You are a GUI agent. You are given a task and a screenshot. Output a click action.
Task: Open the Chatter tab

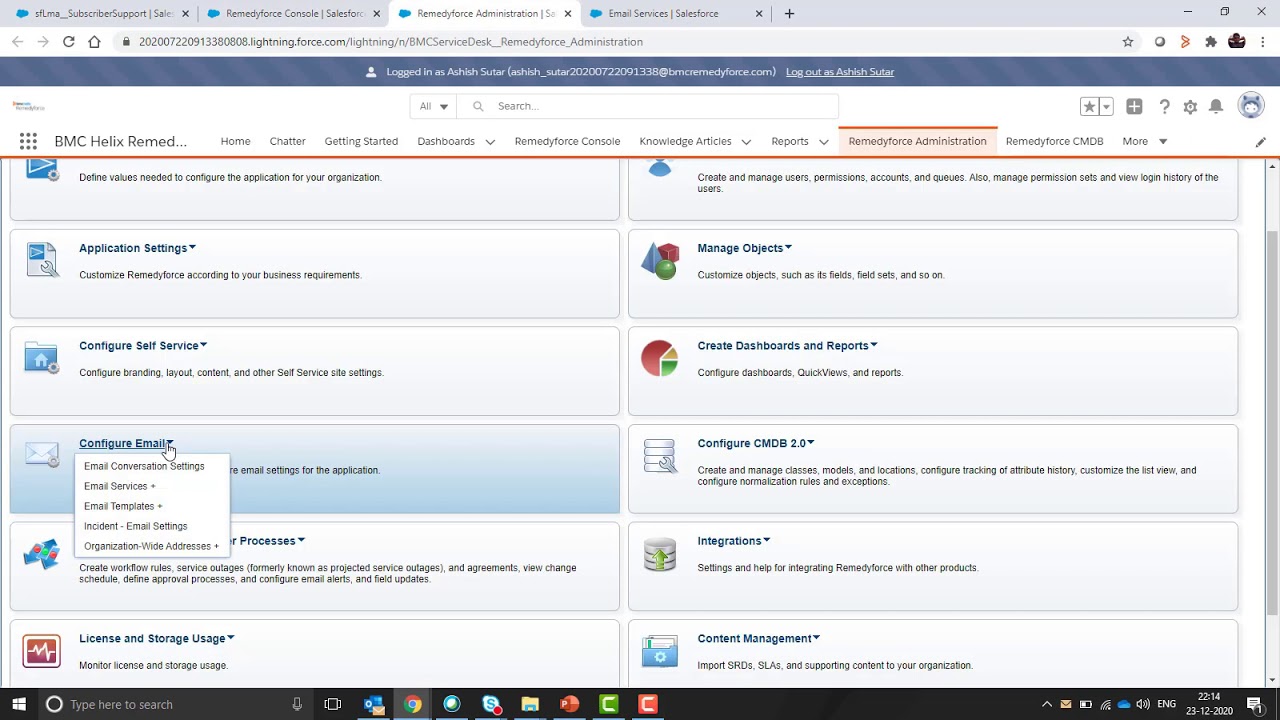tap(287, 141)
